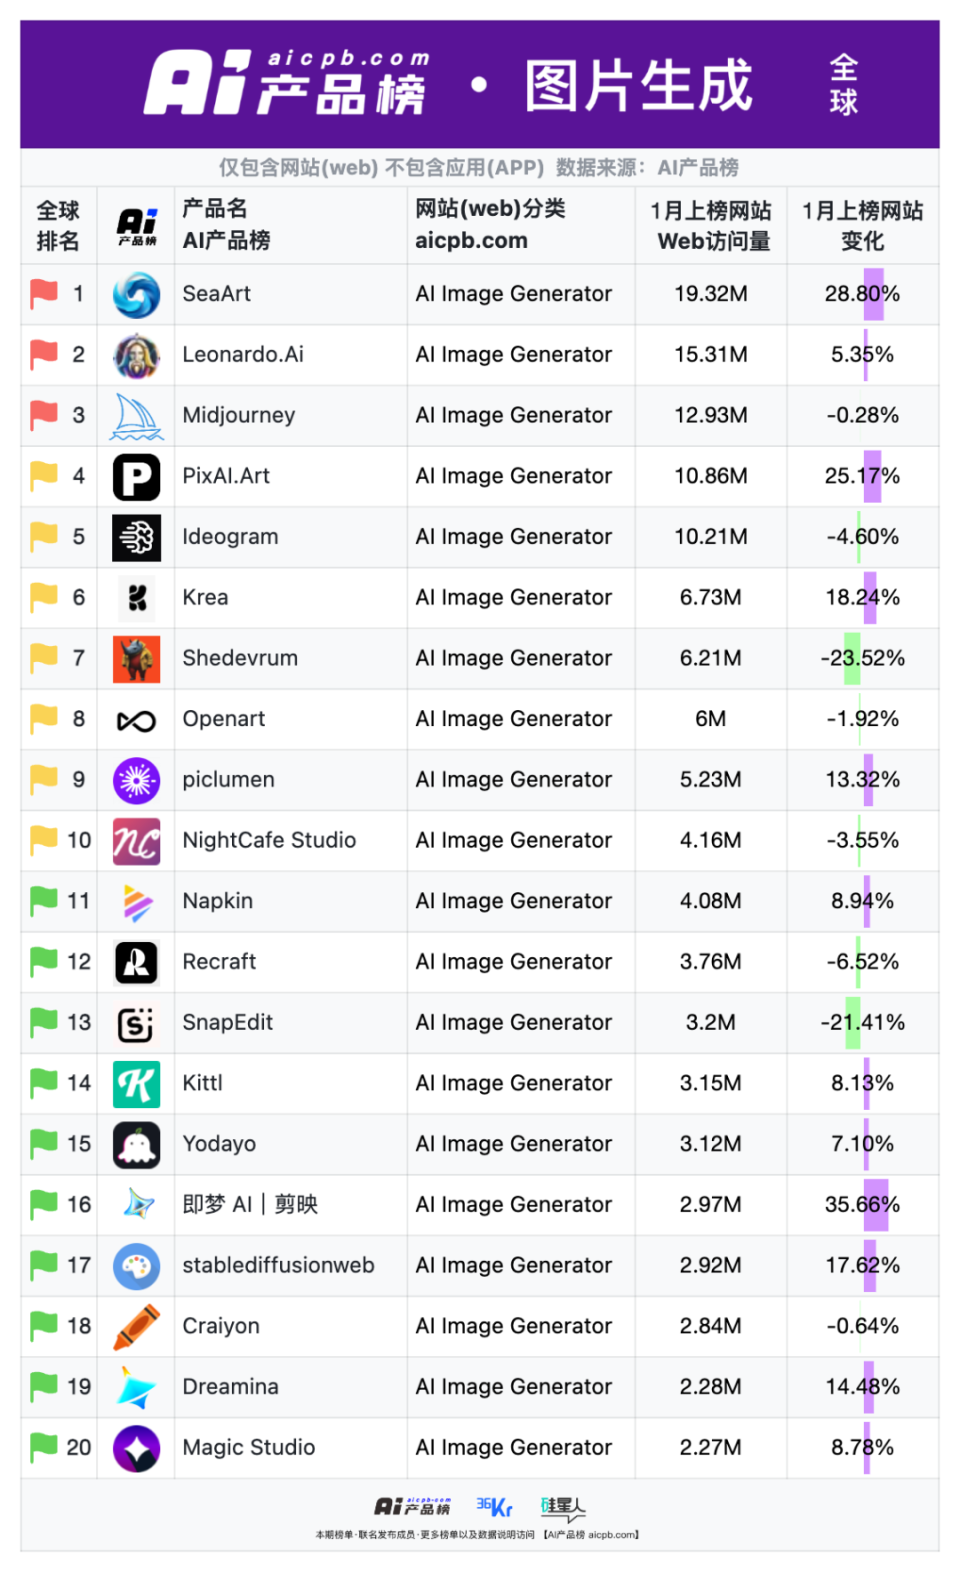This screenshot has height=1572, width=960.
Task: Click the stablediffusionweb product name
Action: pos(278,1266)
